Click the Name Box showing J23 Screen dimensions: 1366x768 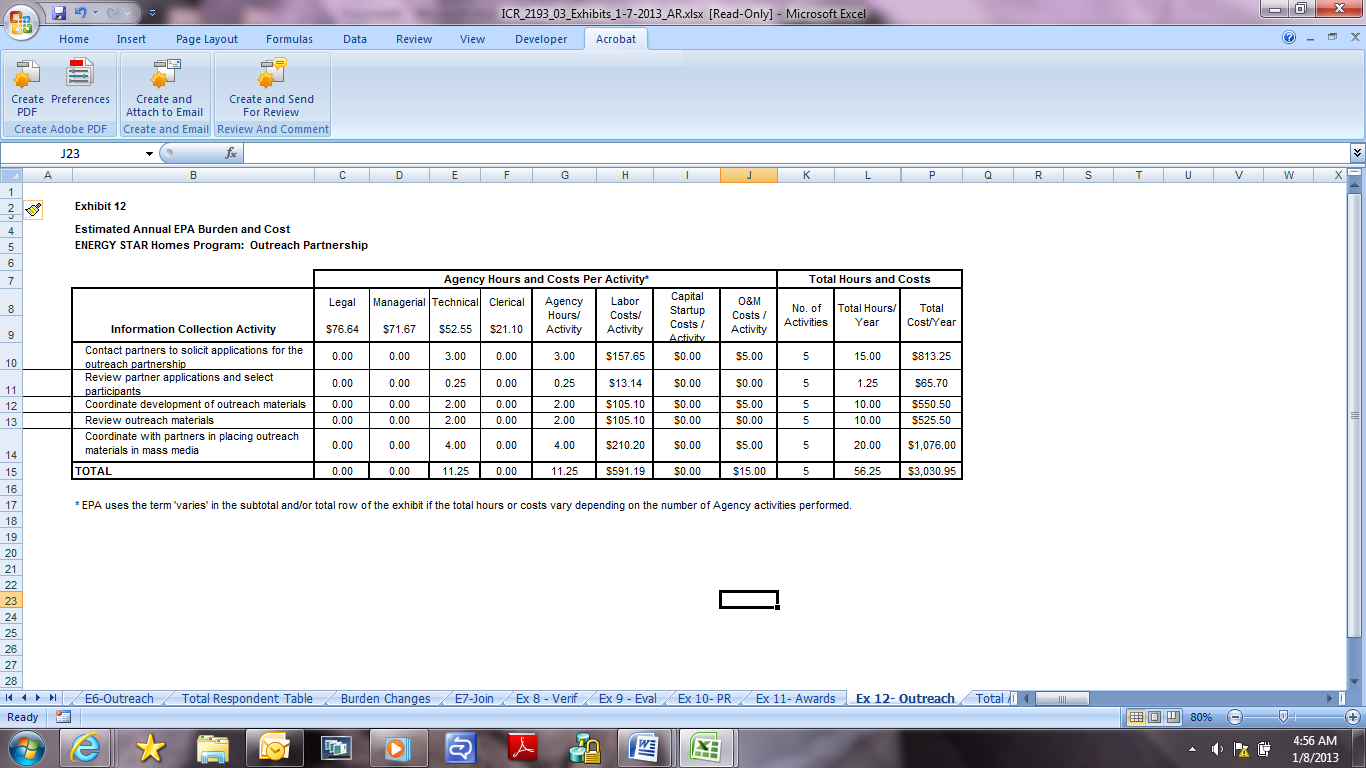tap(71, 154)
